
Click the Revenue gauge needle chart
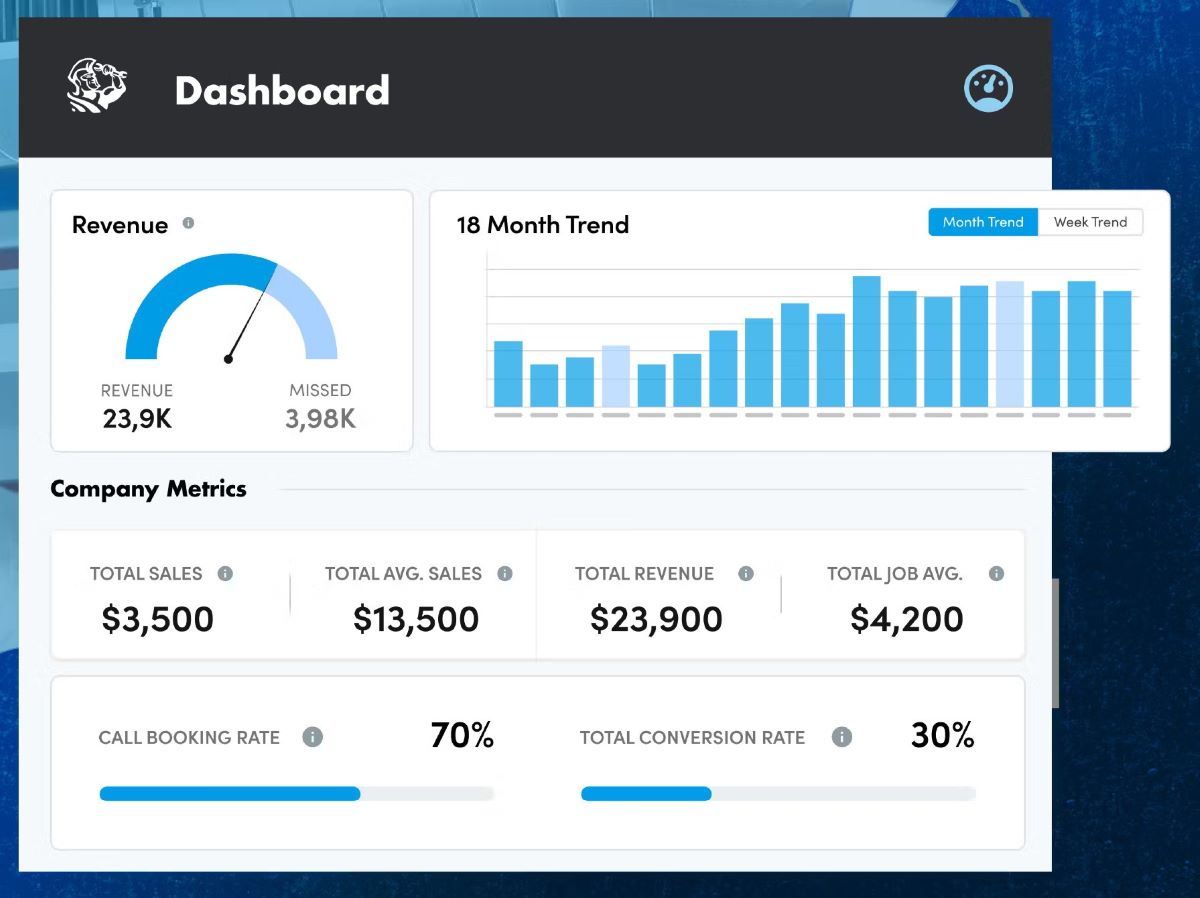[231, 310]
